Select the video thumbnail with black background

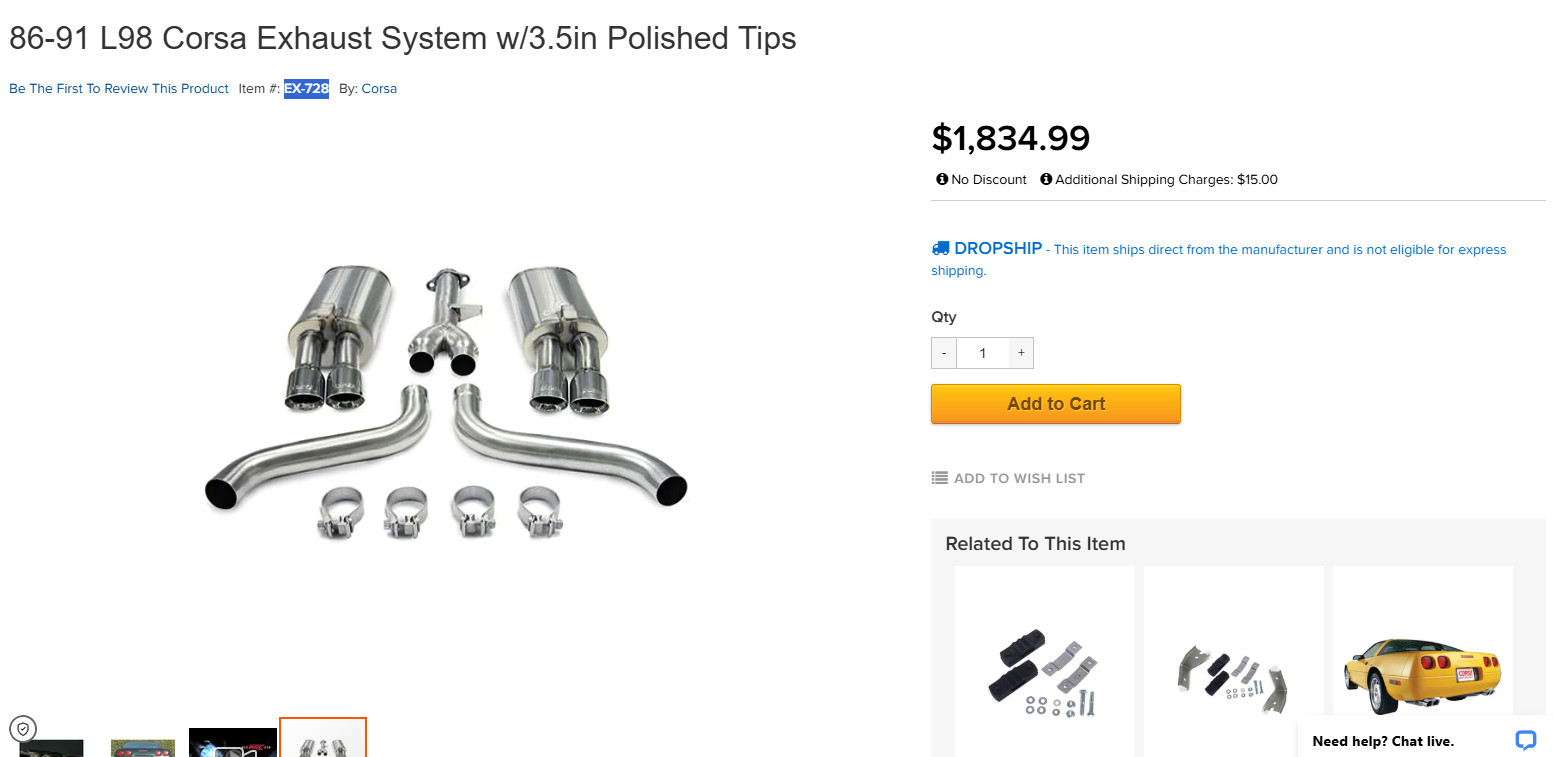coord(233,743)
